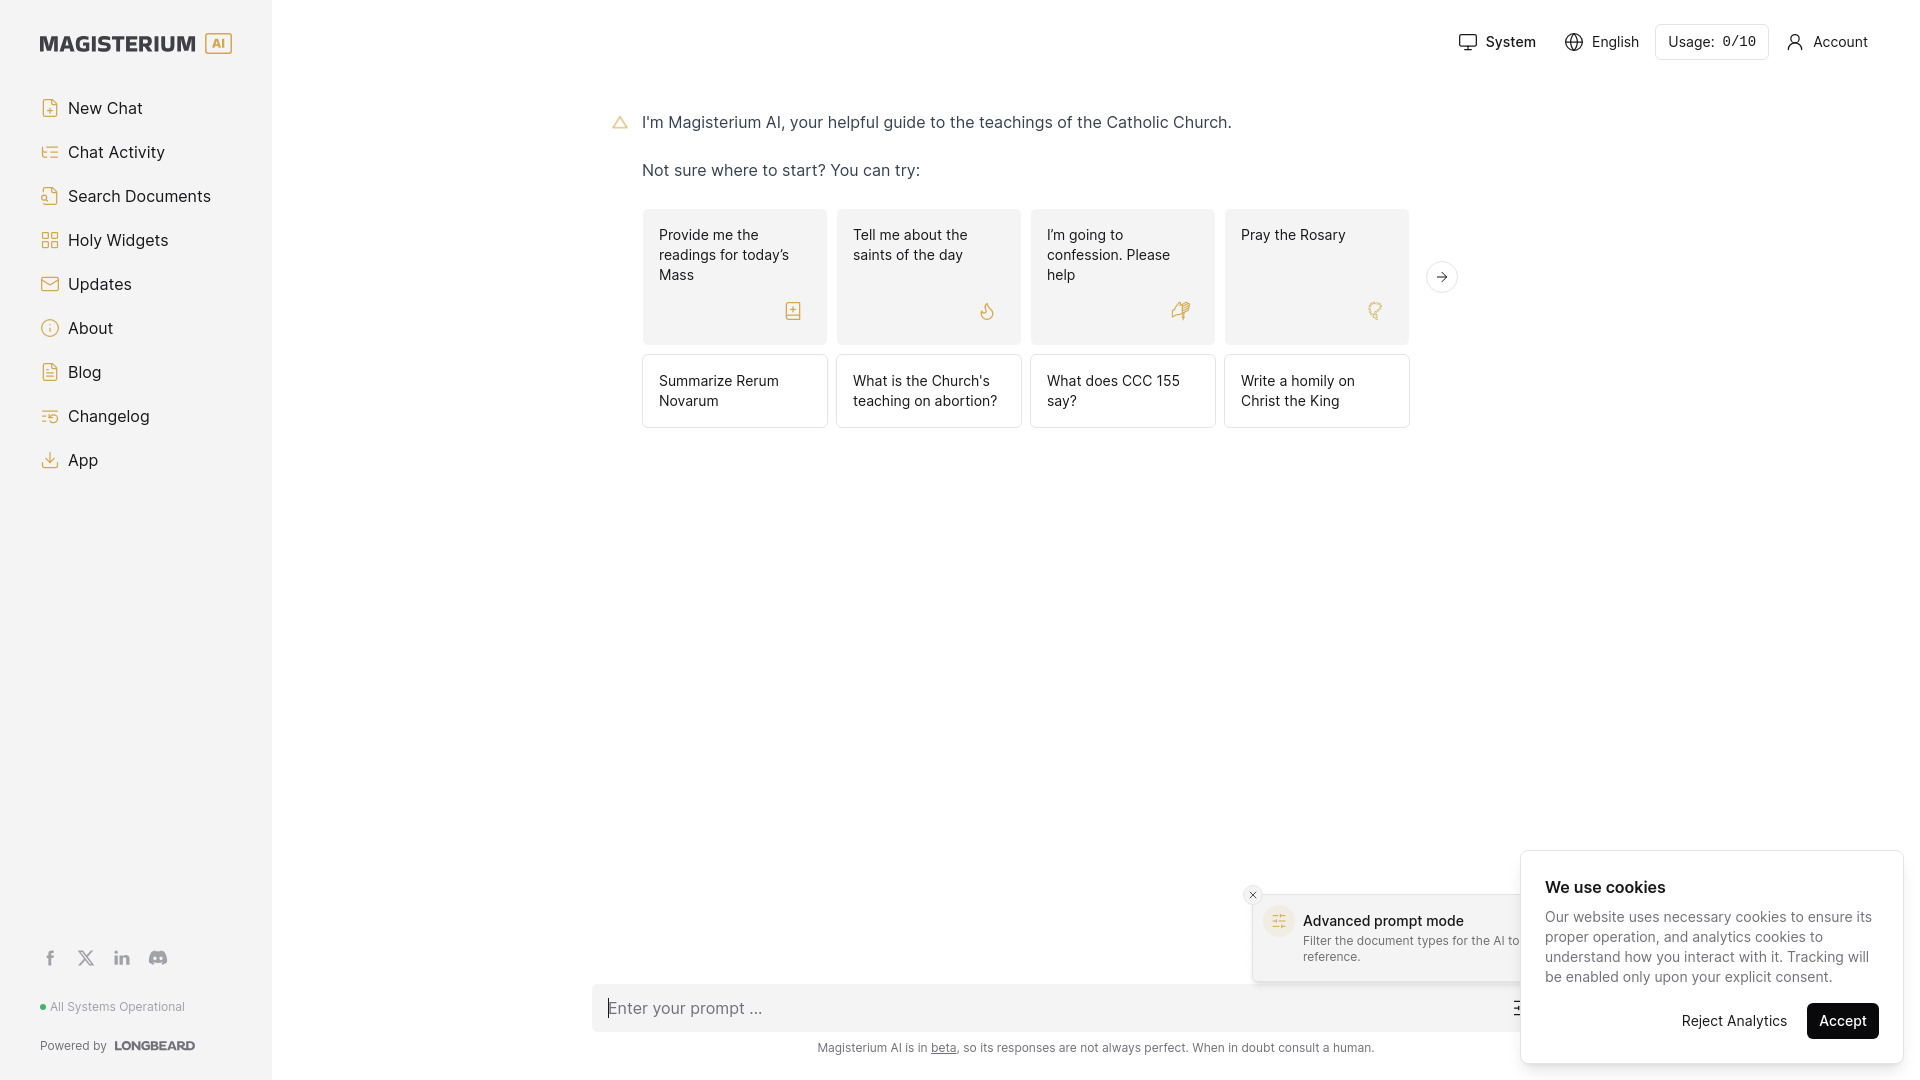Open Account menu
1920x1080 pixels.
coord(1826,42)
